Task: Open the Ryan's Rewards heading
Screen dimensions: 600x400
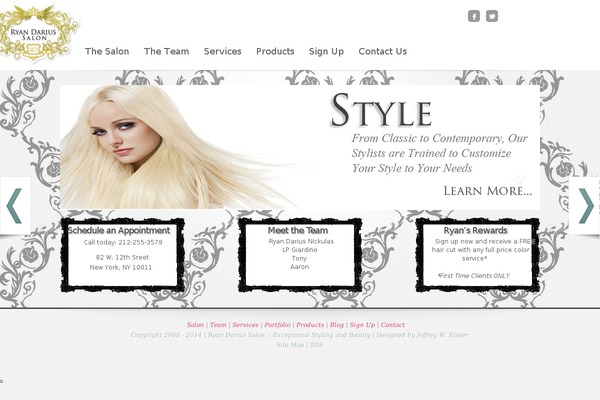Action: [x=476, y=230]
